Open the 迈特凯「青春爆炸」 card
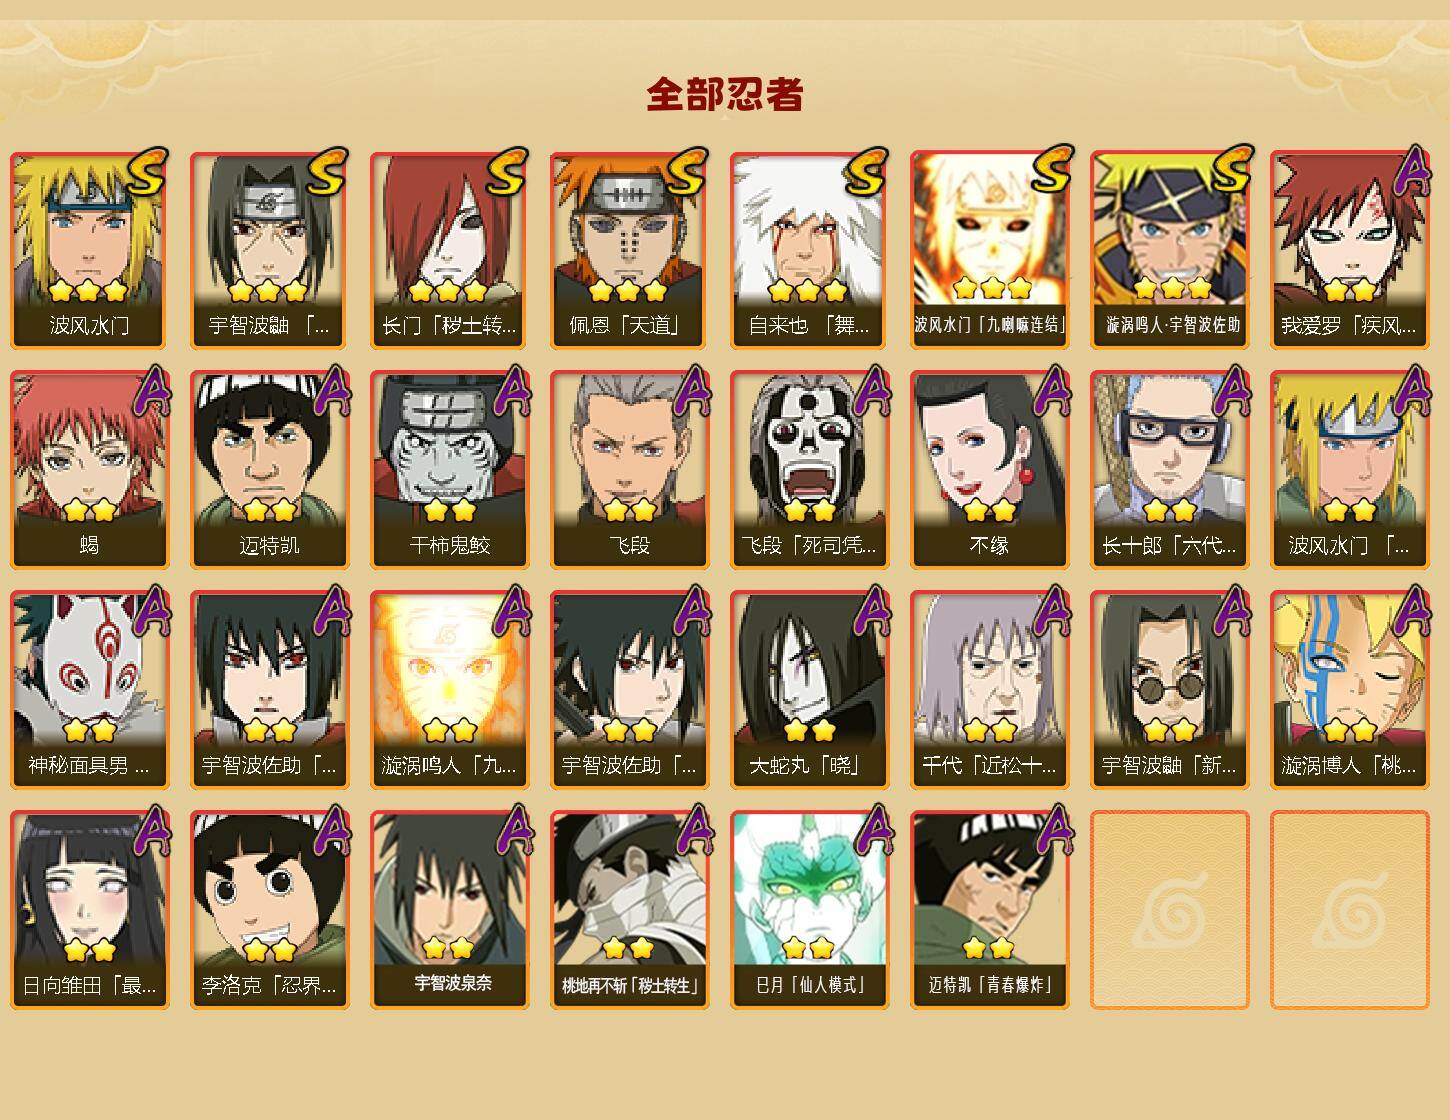The image size is (1450, 1120). click(x=989, y=910)
